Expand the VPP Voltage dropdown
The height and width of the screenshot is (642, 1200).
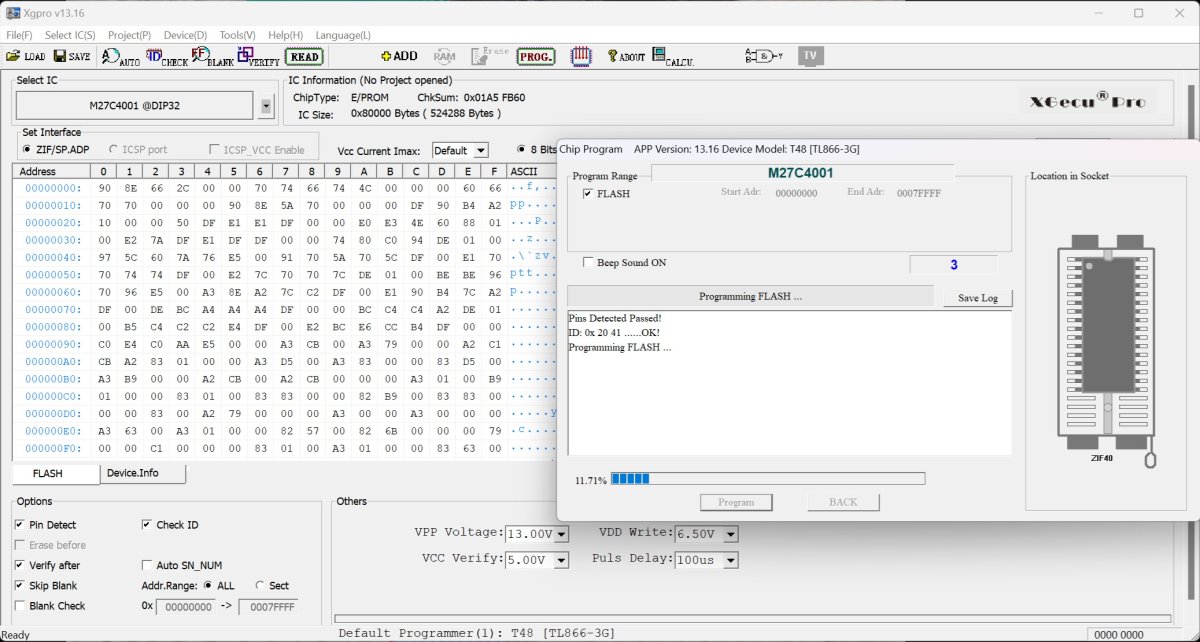point(561,534)
